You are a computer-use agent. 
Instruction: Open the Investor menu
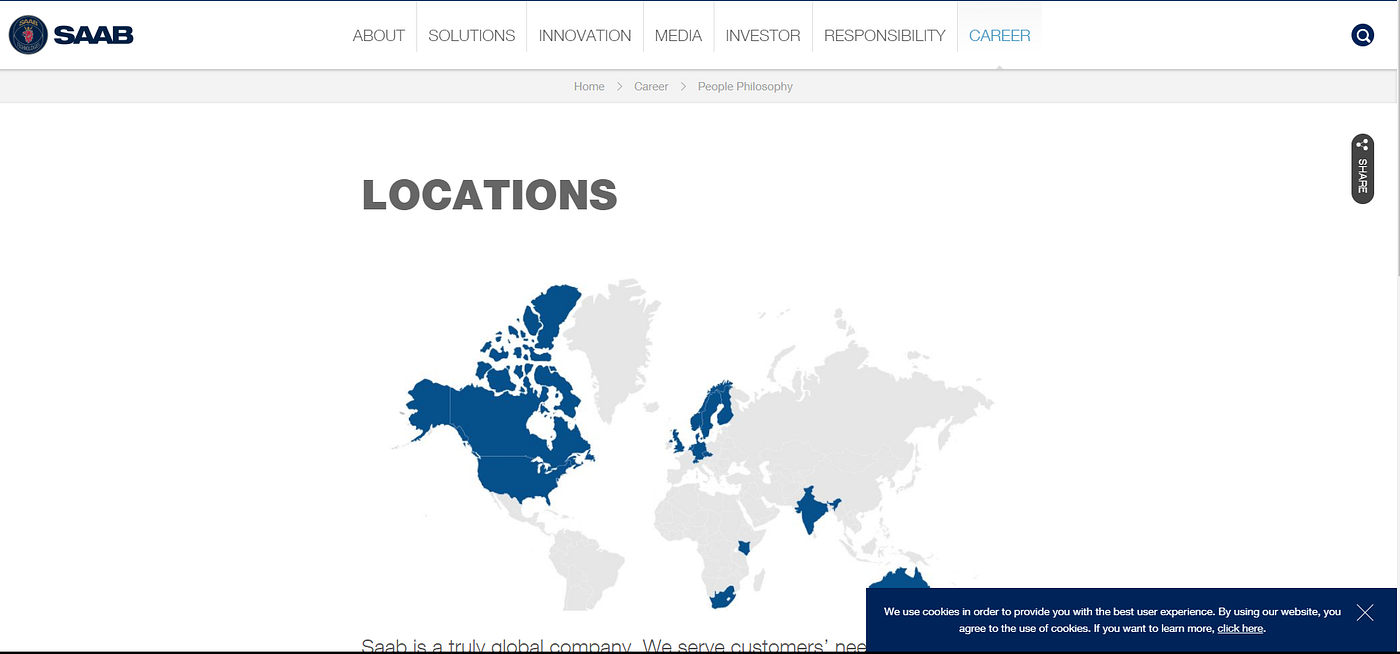763,35
